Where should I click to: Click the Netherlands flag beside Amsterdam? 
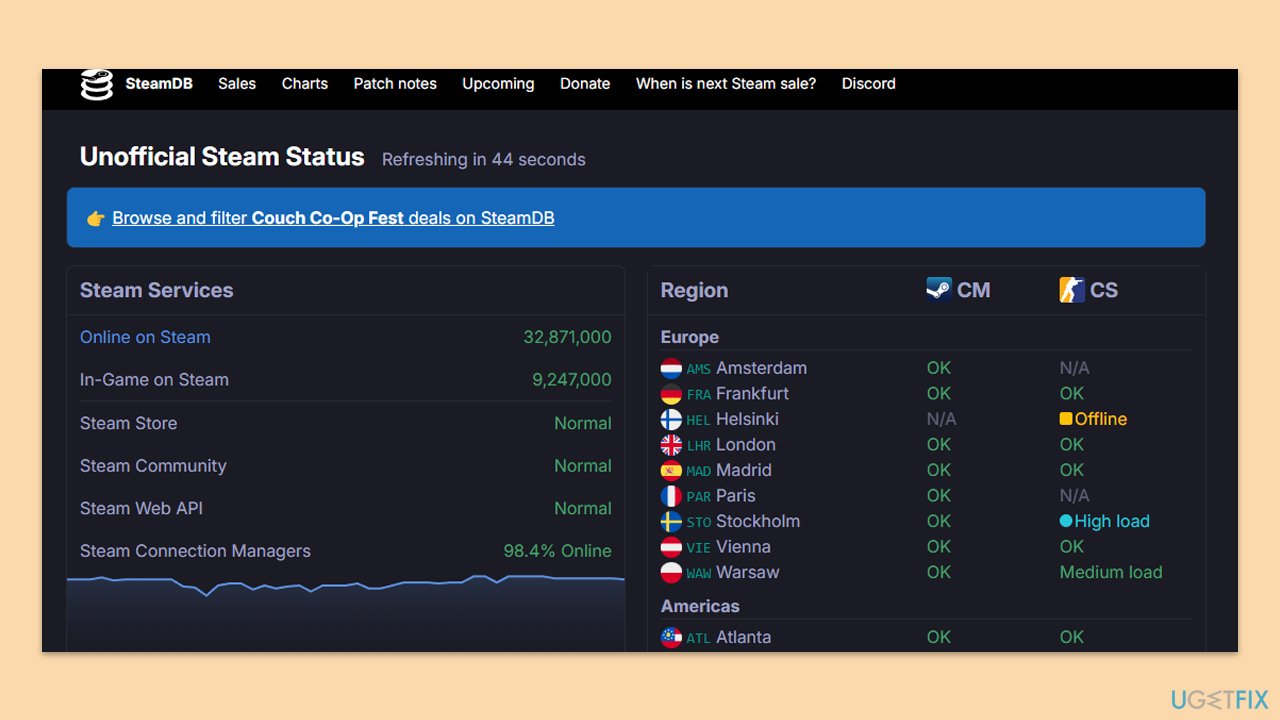[671, 368]
